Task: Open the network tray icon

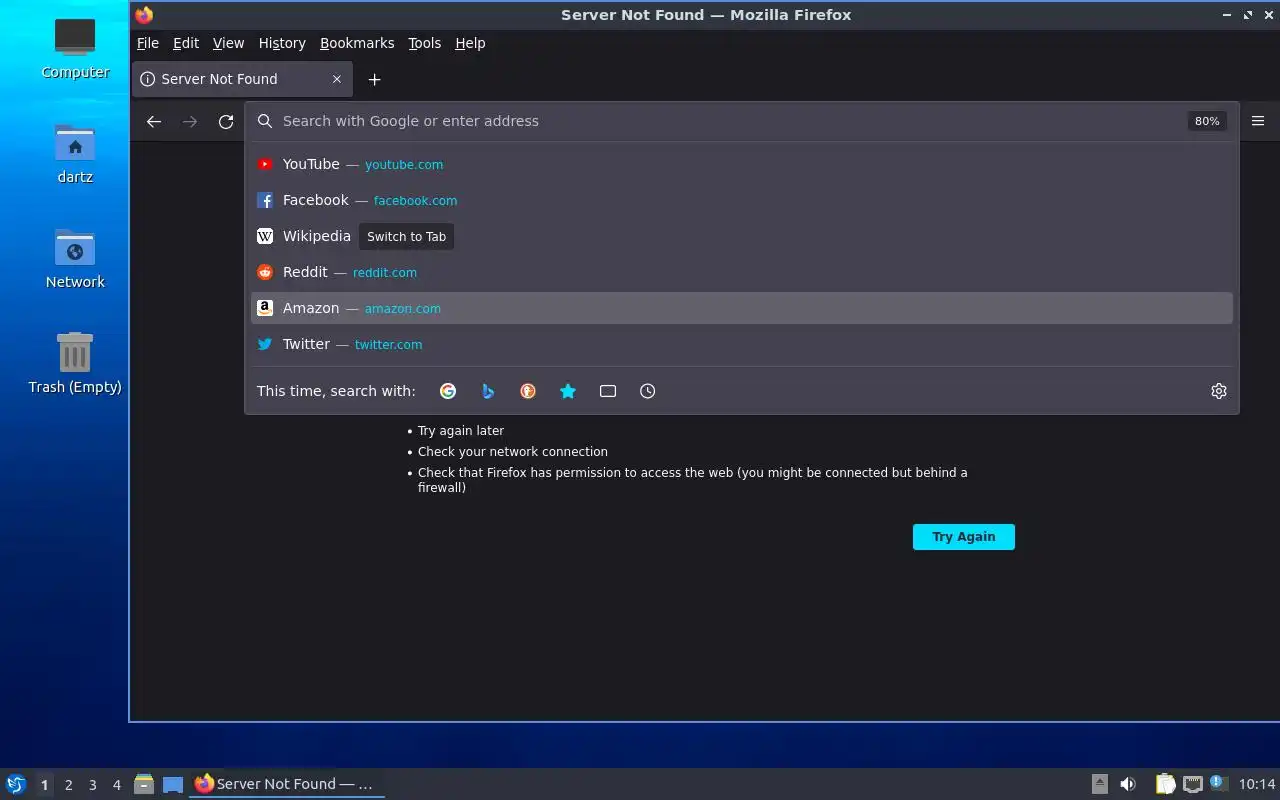Action: 1192,784
